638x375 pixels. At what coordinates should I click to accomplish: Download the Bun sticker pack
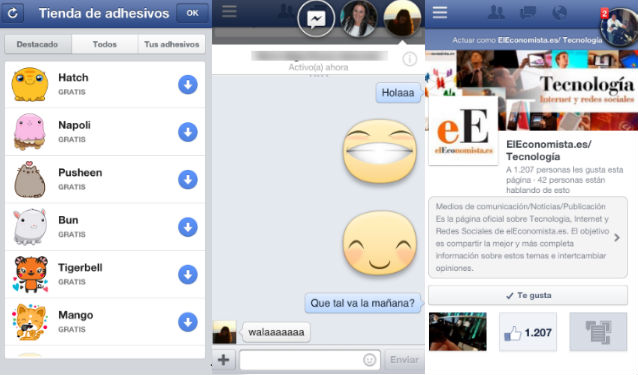coord(188,227)
